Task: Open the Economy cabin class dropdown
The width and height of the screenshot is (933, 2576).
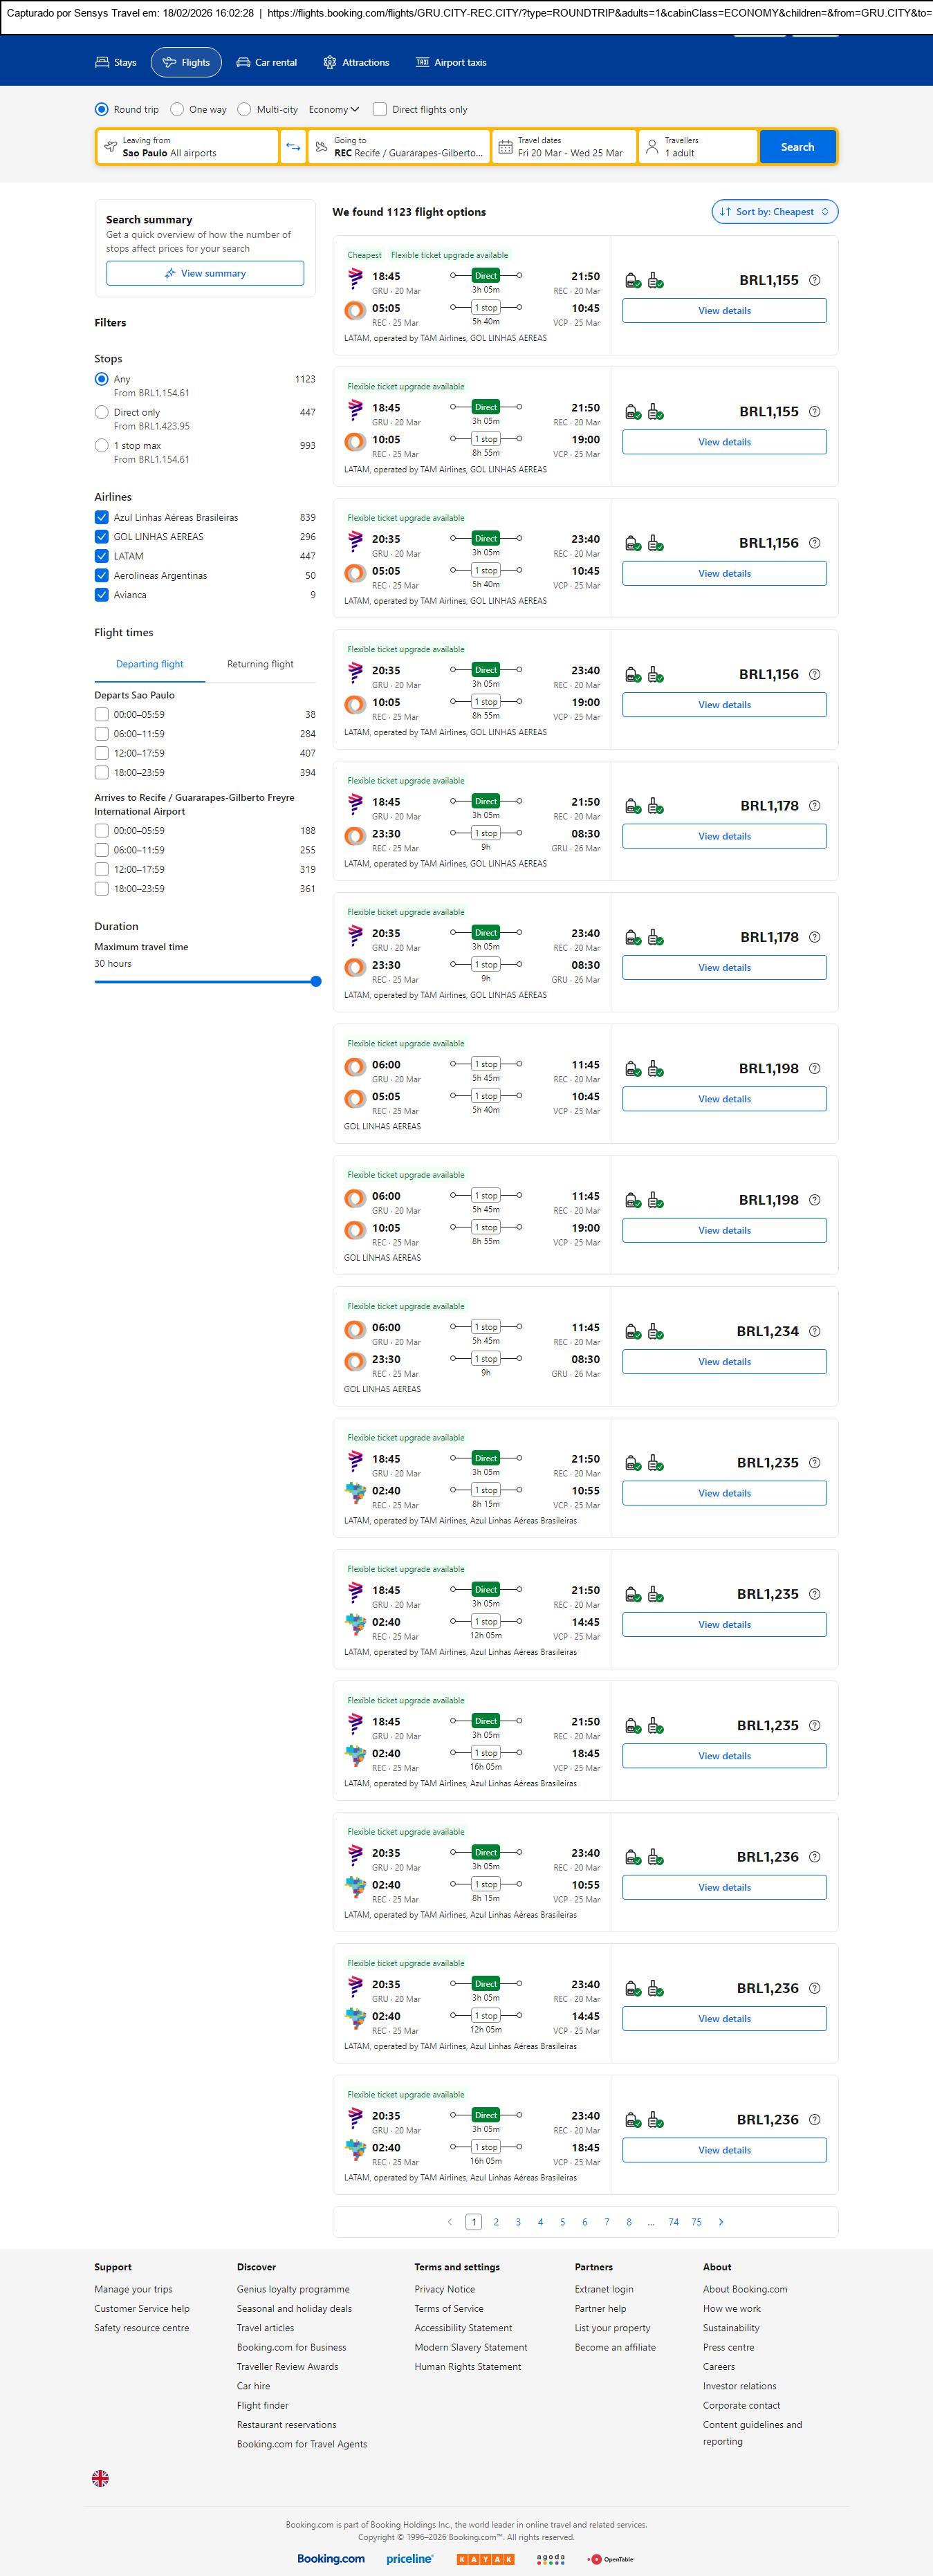Action: [333, 109]
